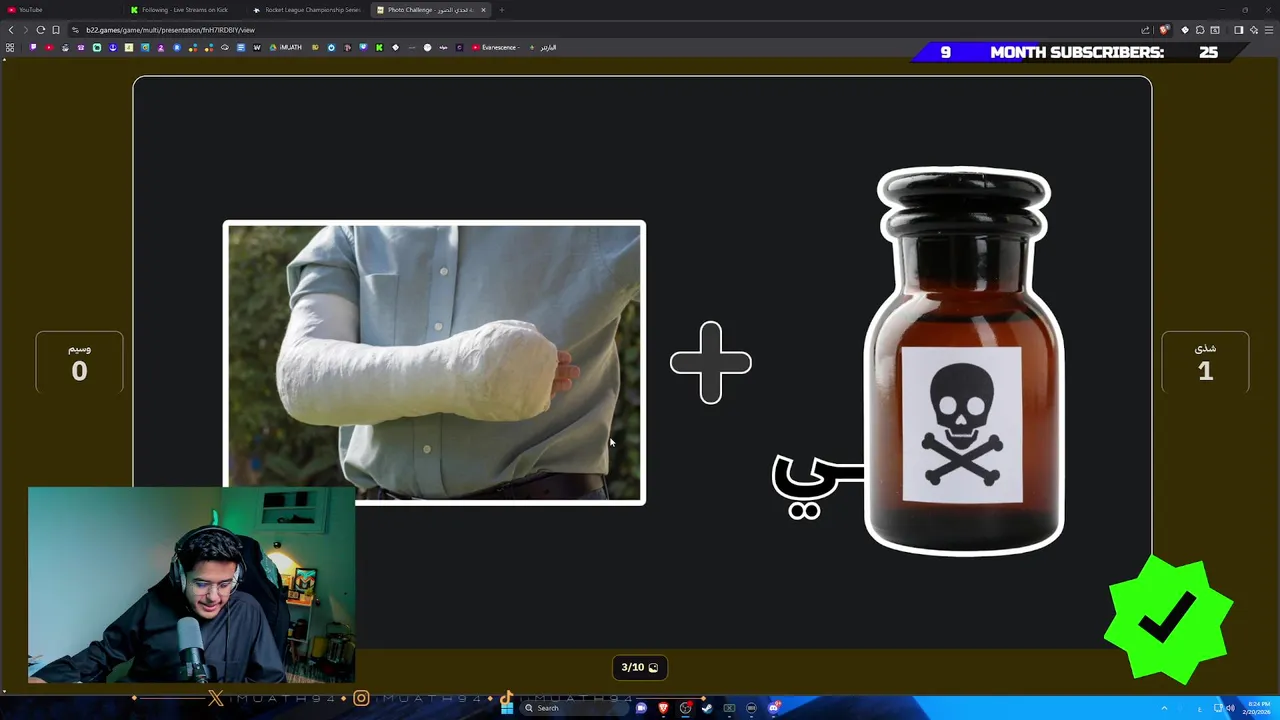Reload the b22.games page

(41, 30)
